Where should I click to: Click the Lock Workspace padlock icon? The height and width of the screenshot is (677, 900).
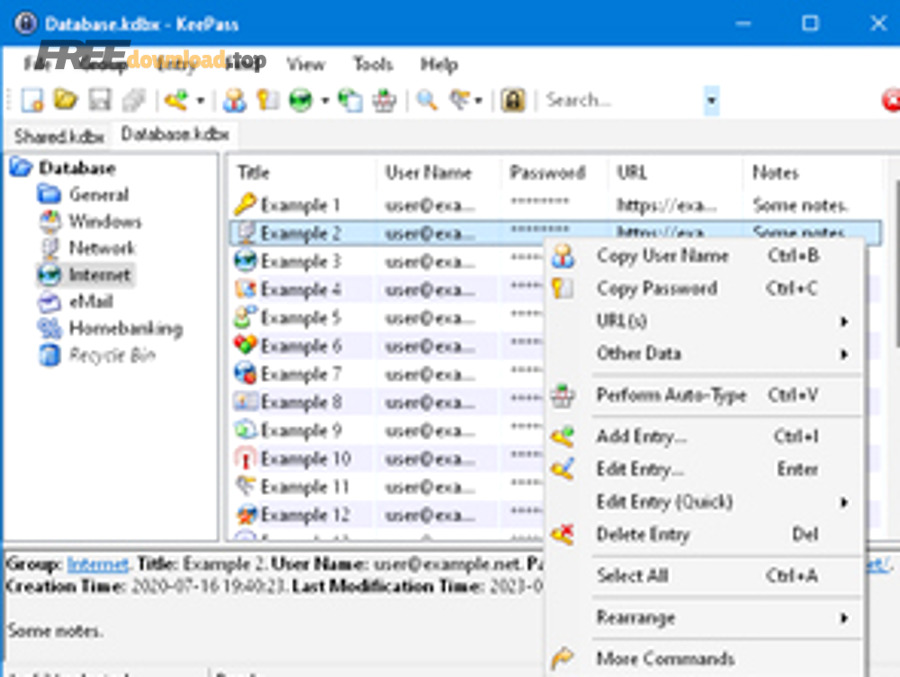[x=513, y=100]
